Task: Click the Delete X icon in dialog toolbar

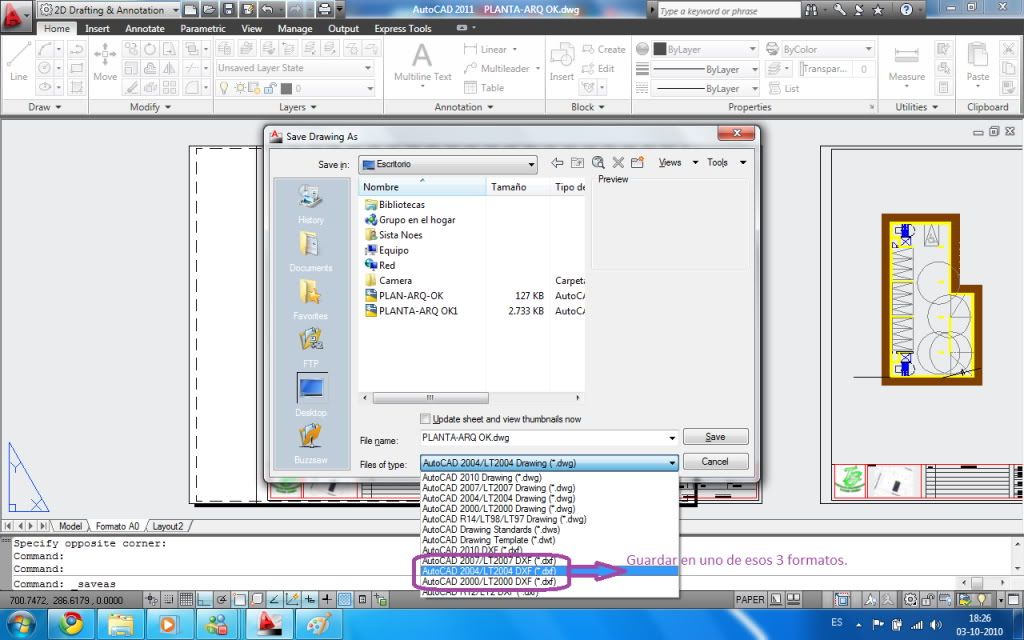Action: tap(618, 163)
